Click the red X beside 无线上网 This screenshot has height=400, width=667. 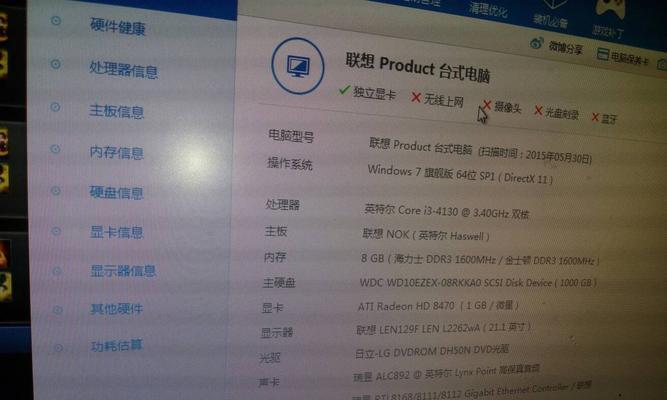[x=416, y=97]
